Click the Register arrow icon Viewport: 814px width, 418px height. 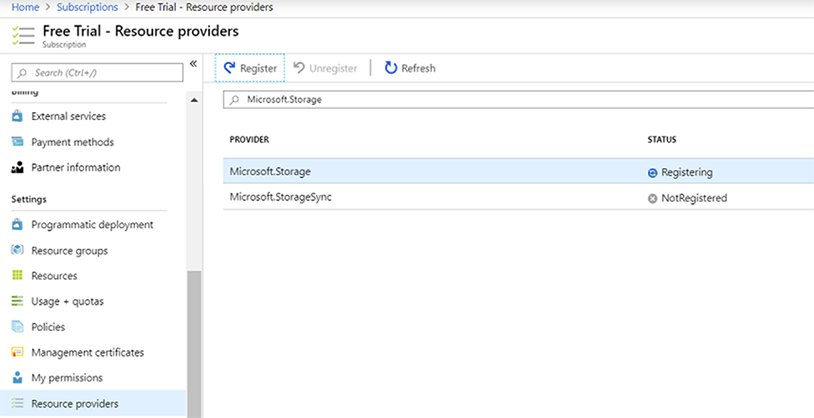[x=229, y=68]
